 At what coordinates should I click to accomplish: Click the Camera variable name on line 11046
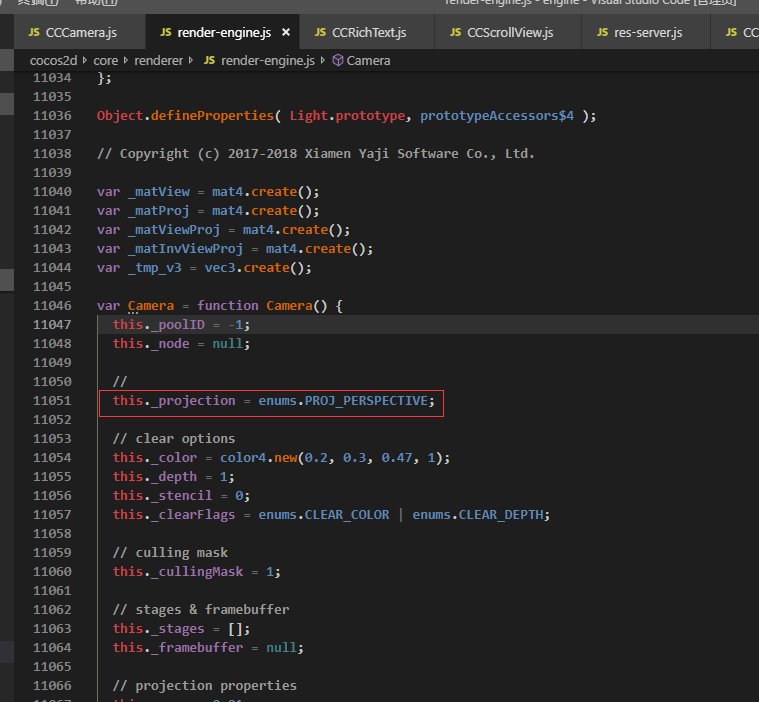(x=150, y=306)
